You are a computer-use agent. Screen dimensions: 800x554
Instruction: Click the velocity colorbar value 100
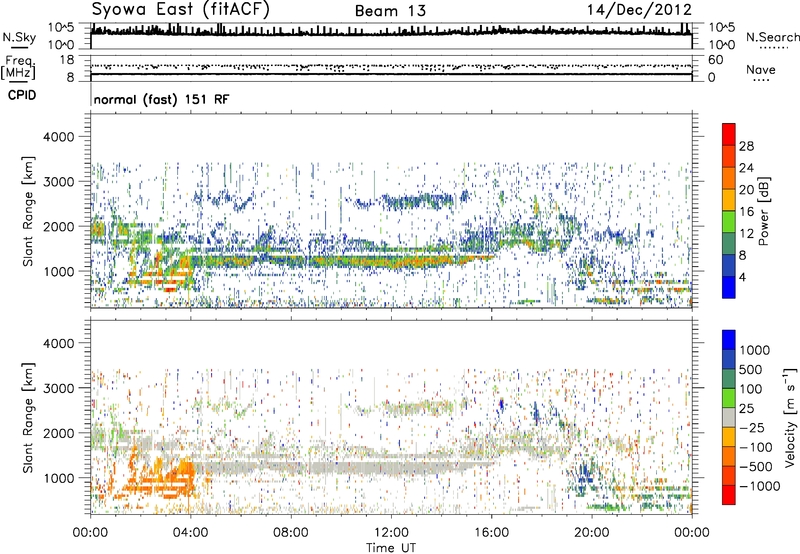(x=751, y=389)
